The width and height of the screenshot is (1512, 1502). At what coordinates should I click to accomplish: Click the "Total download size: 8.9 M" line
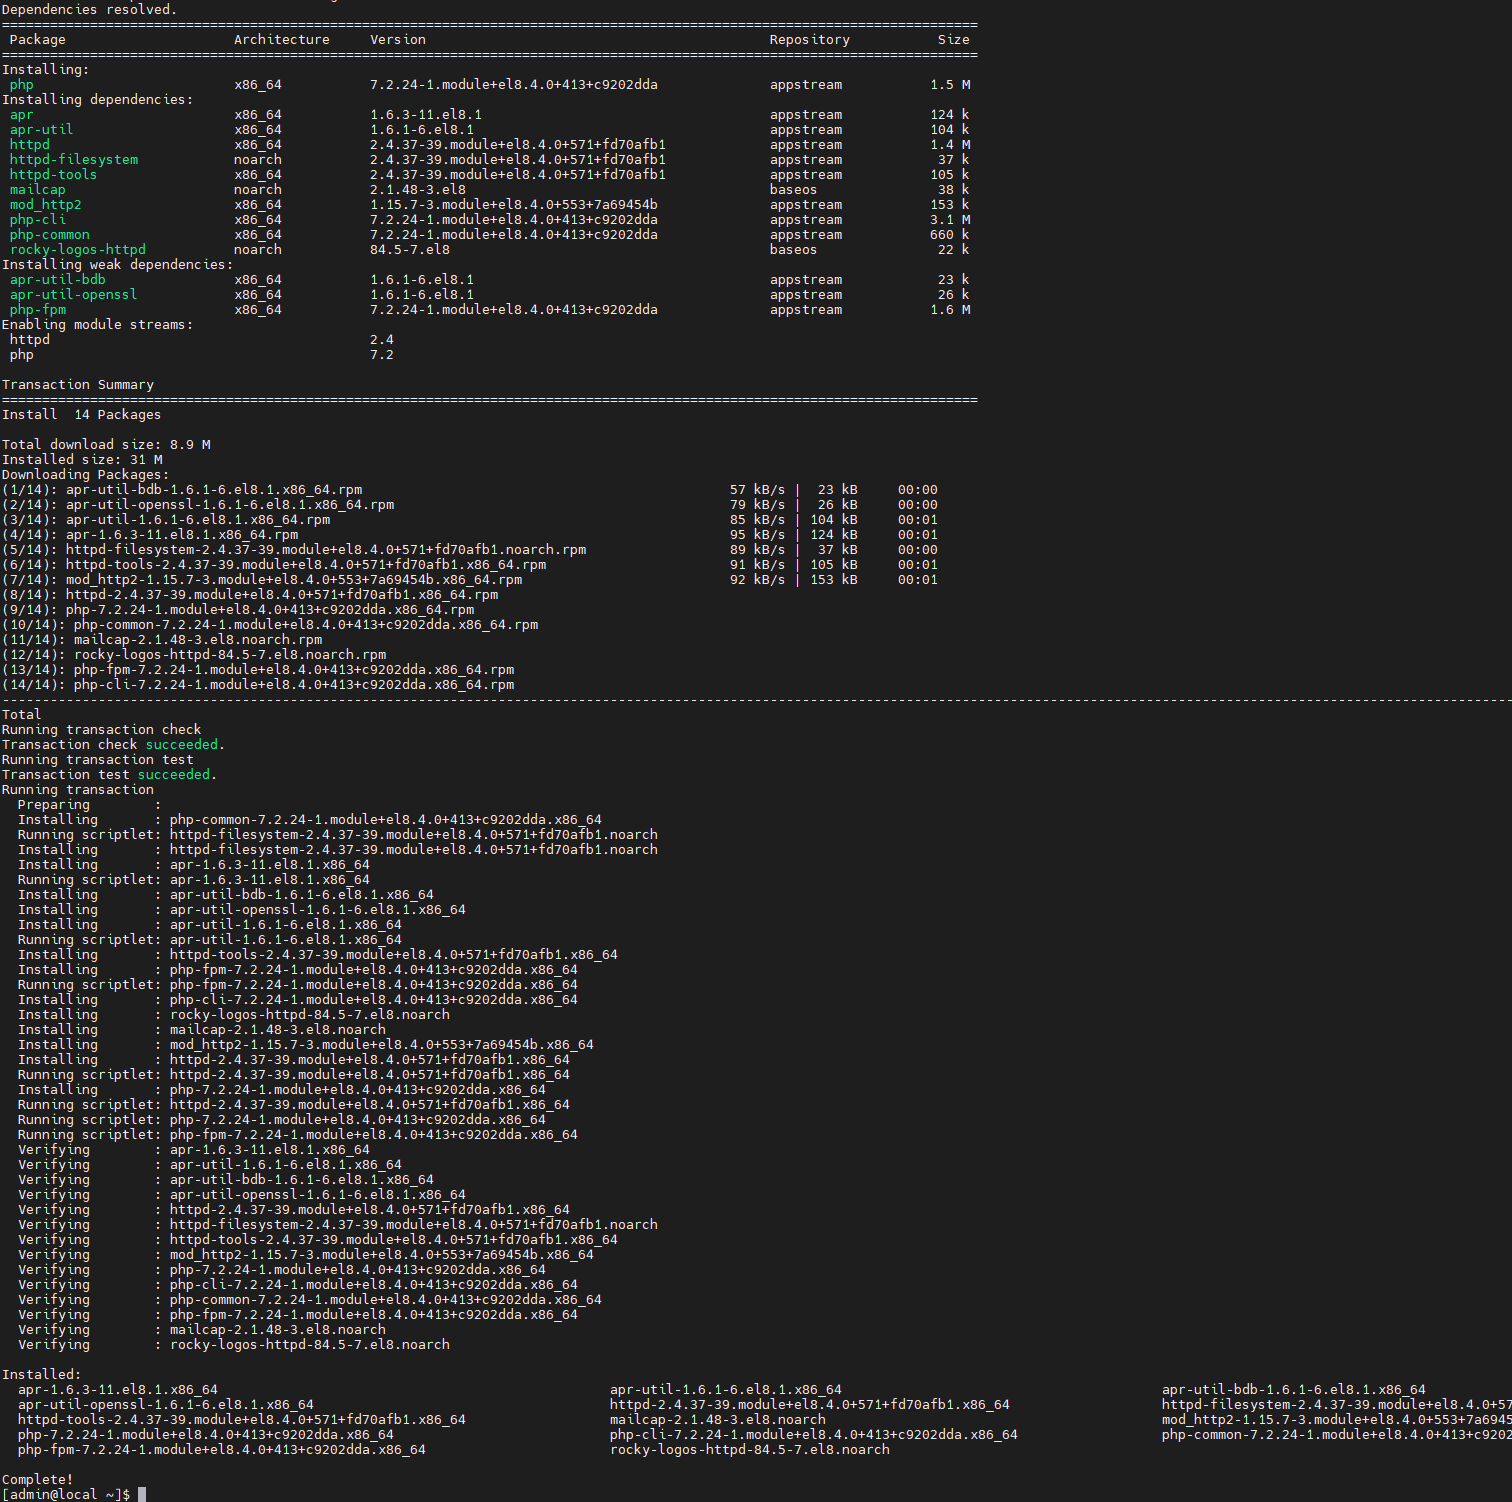[x=106, y=445]
